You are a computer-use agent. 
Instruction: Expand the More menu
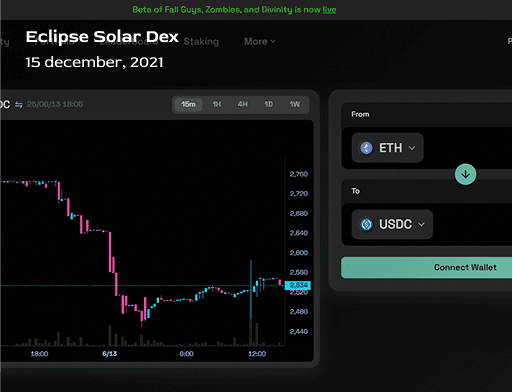[x=260, y=41]
